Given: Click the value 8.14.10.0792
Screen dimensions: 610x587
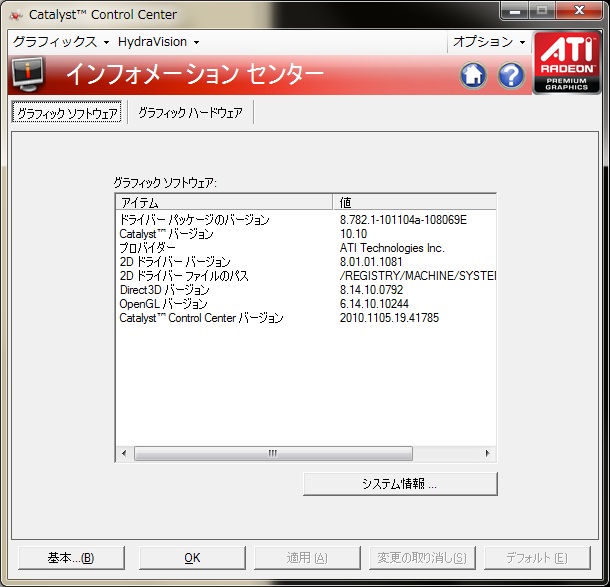Looking at the screenshot, I should click(x=372, y=290).
